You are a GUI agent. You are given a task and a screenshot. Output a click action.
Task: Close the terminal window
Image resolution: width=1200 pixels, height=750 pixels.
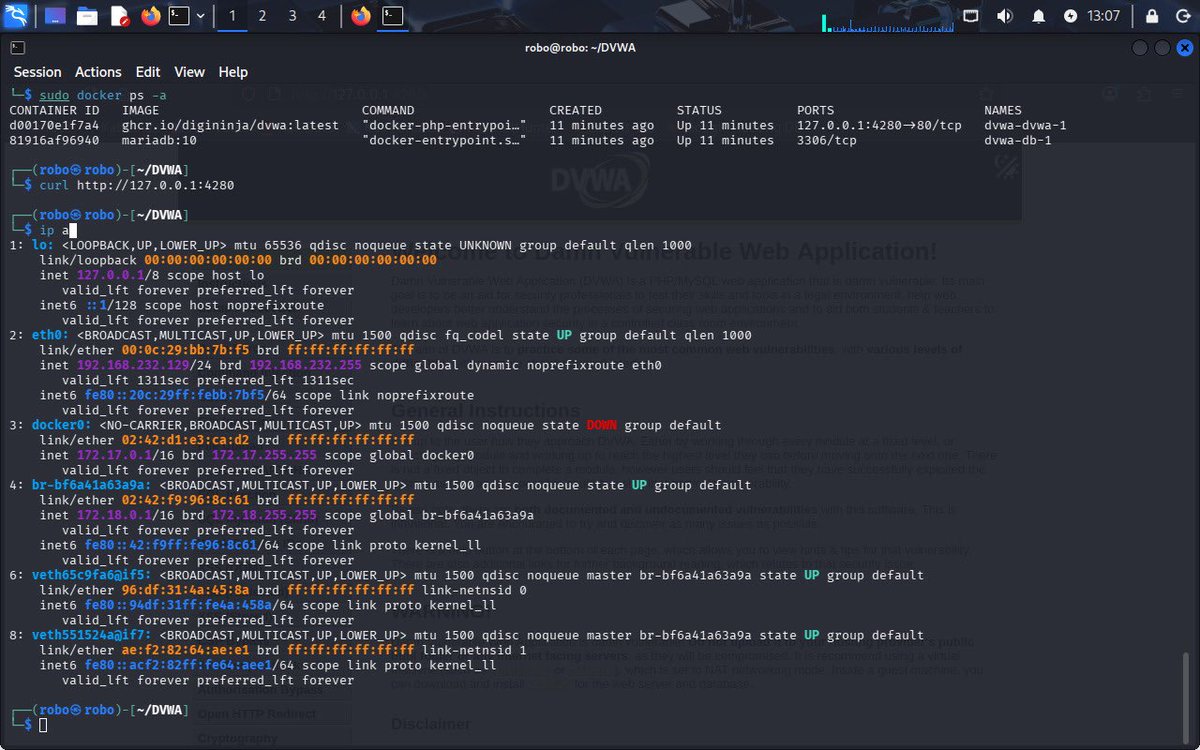(x=1183, y=48)
